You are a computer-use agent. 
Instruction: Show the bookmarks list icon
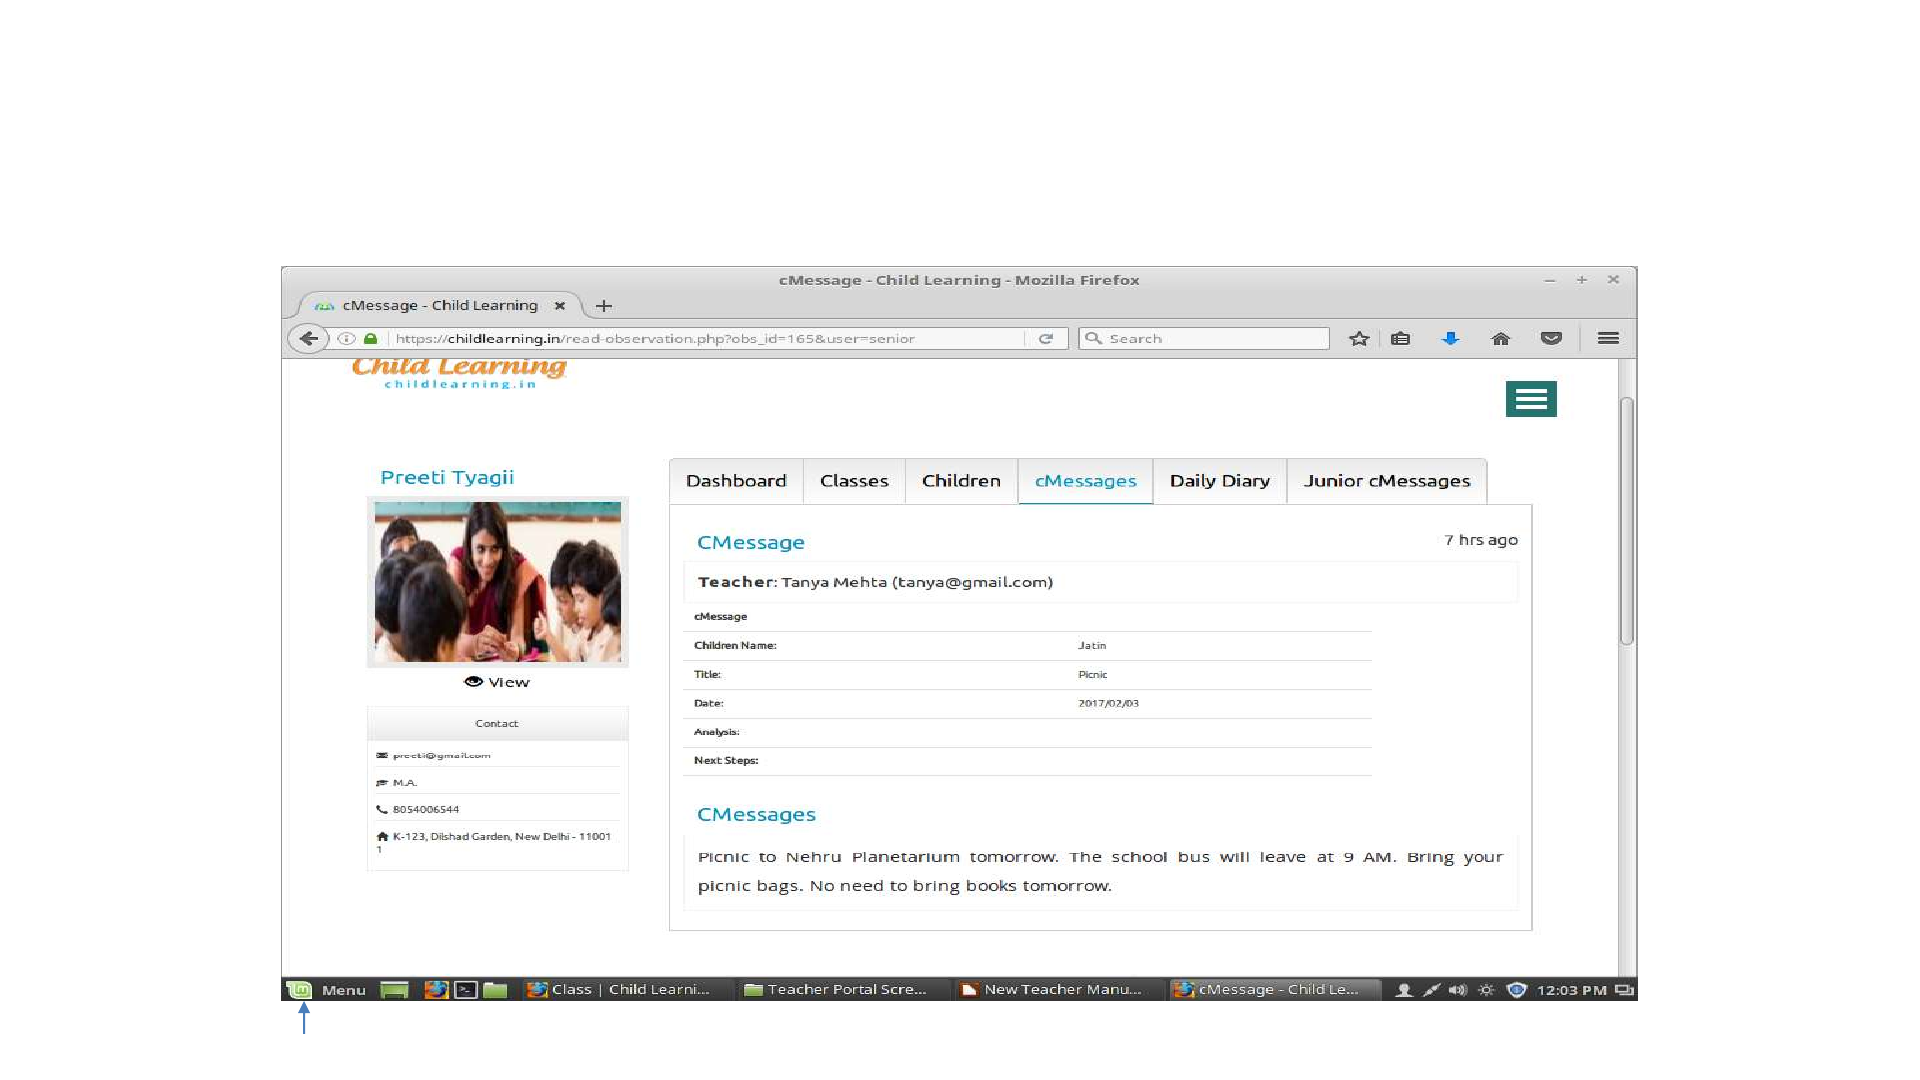point(1401,339)
